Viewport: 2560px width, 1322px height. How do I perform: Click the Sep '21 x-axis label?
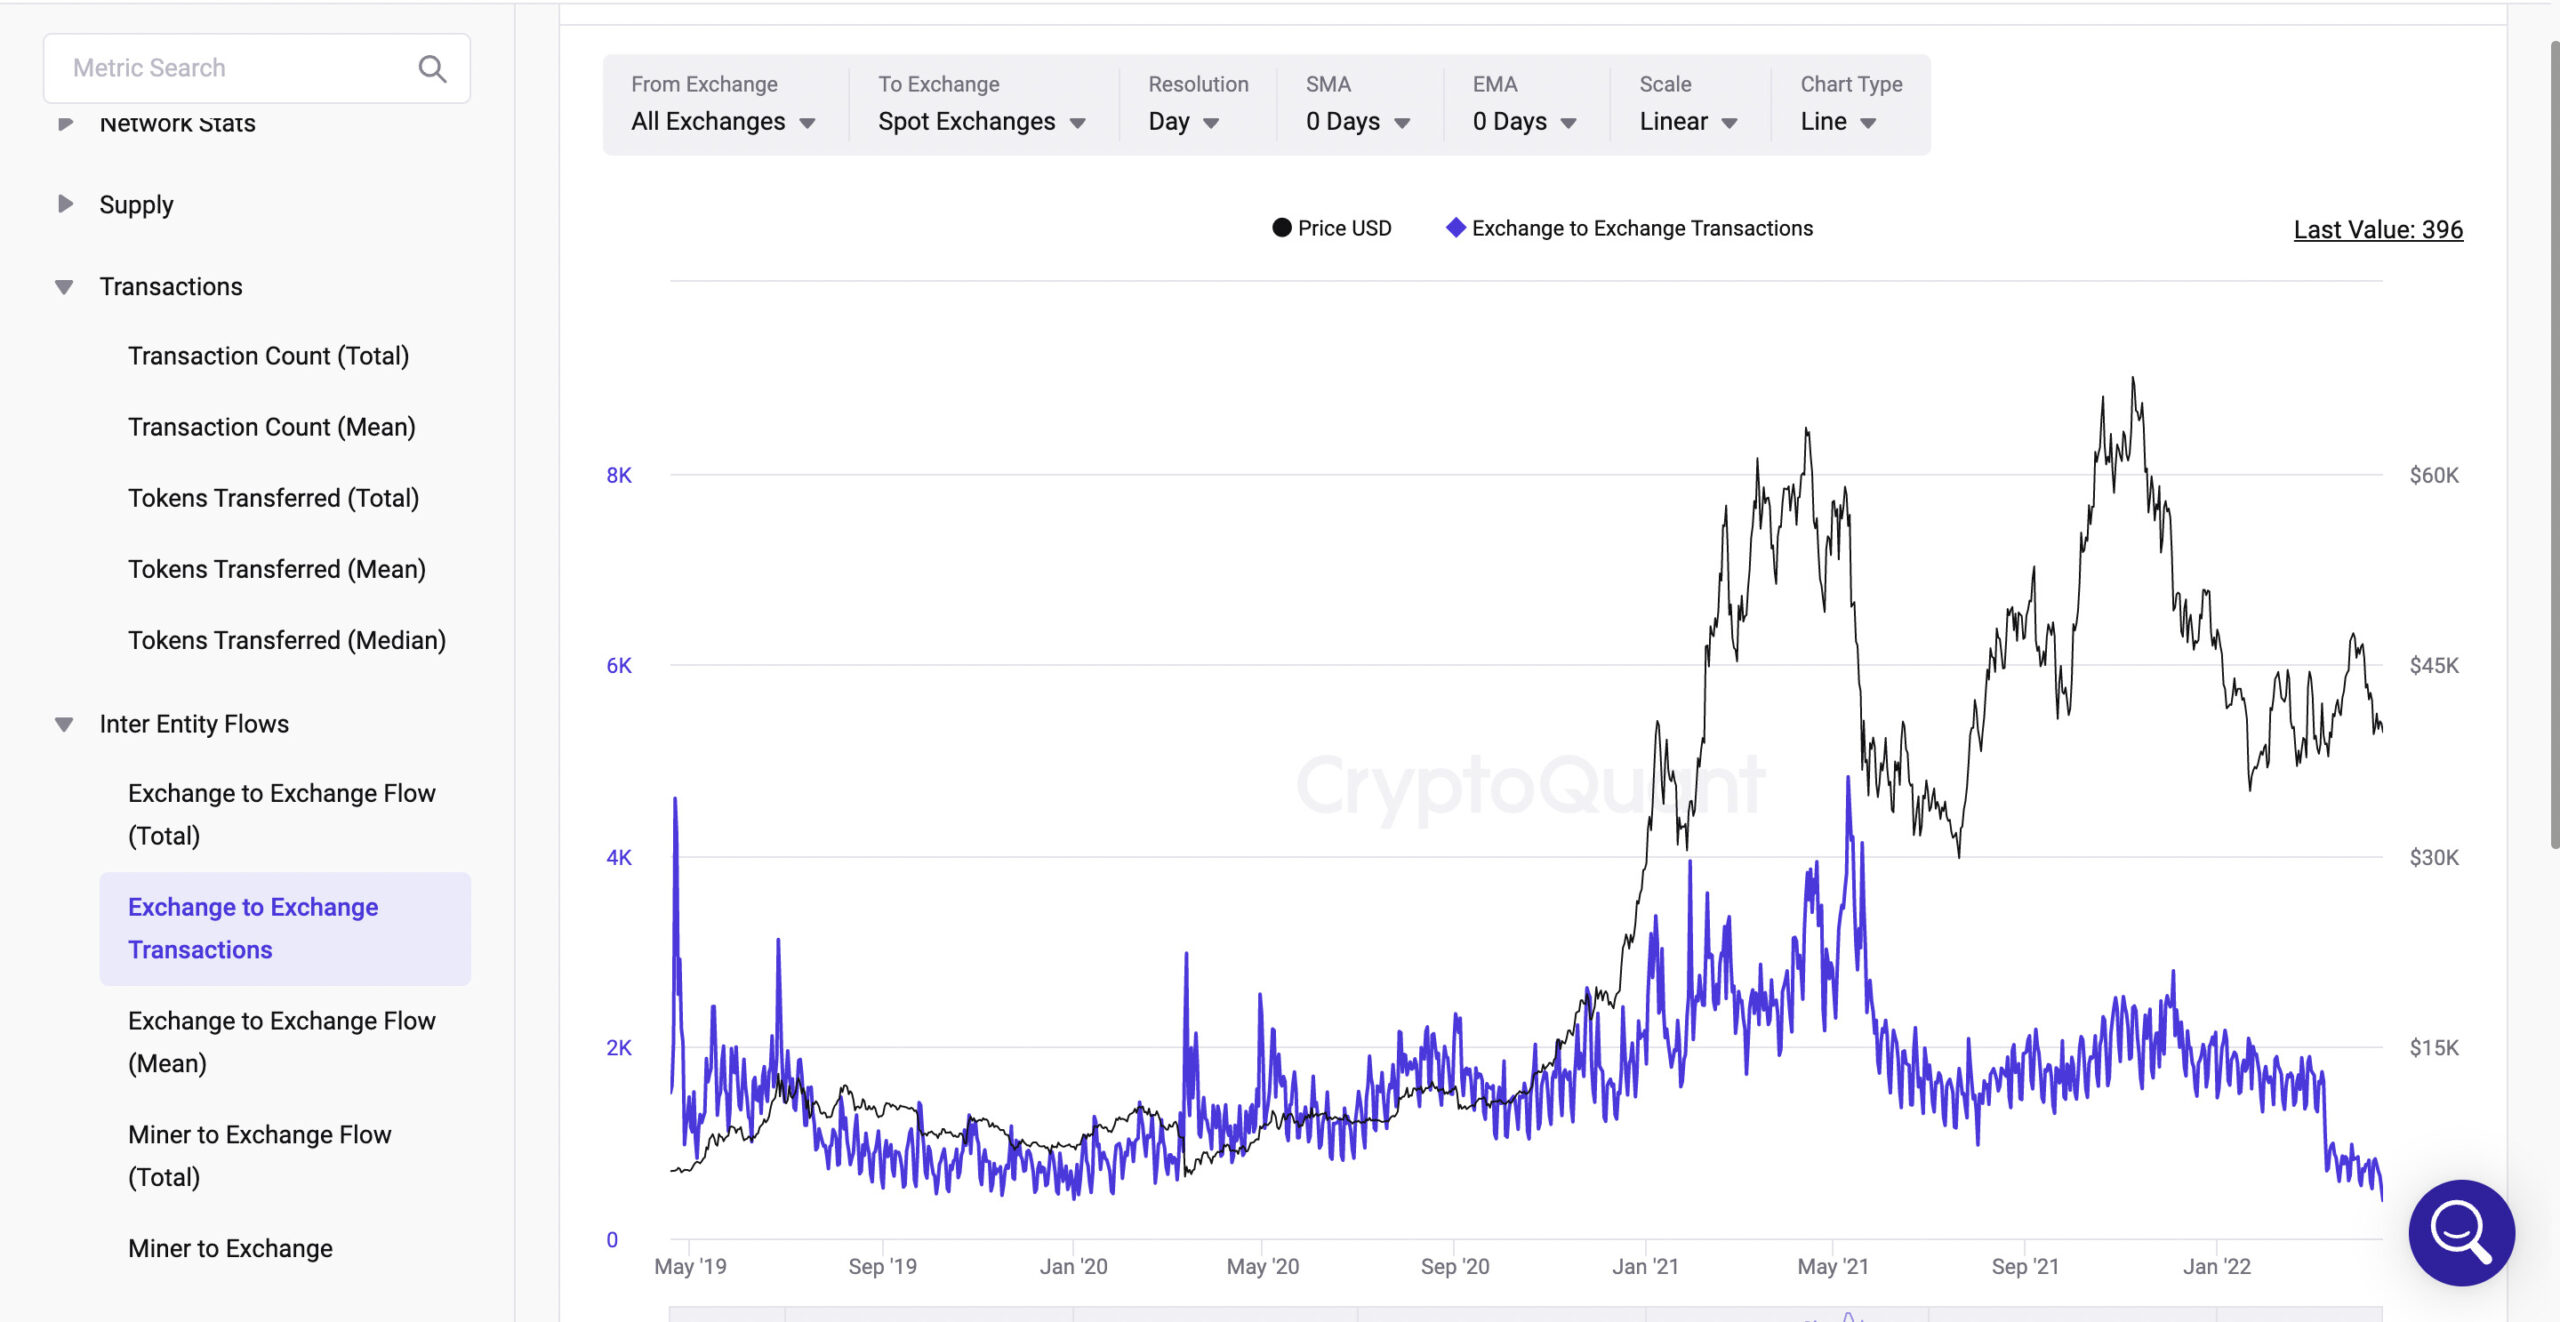point(2025,1266)
